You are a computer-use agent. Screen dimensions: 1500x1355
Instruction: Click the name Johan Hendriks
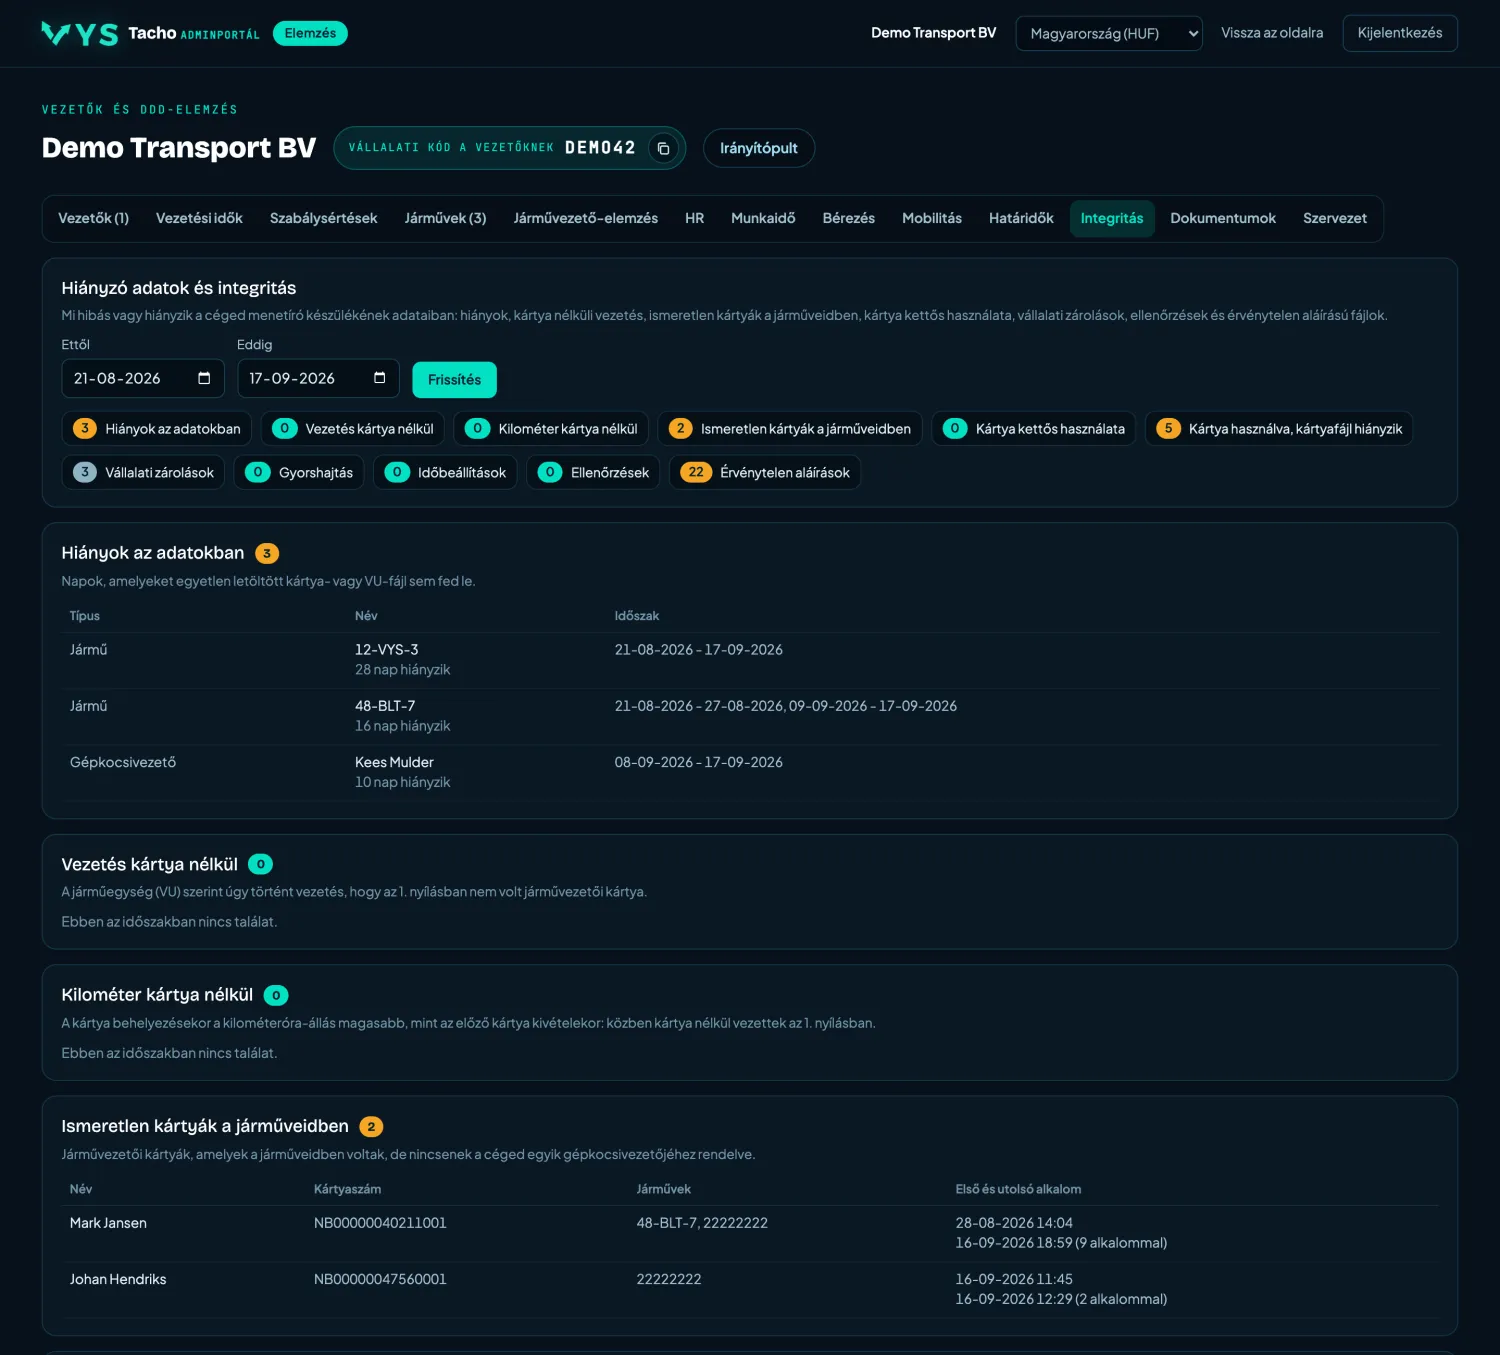[118, 1279]
